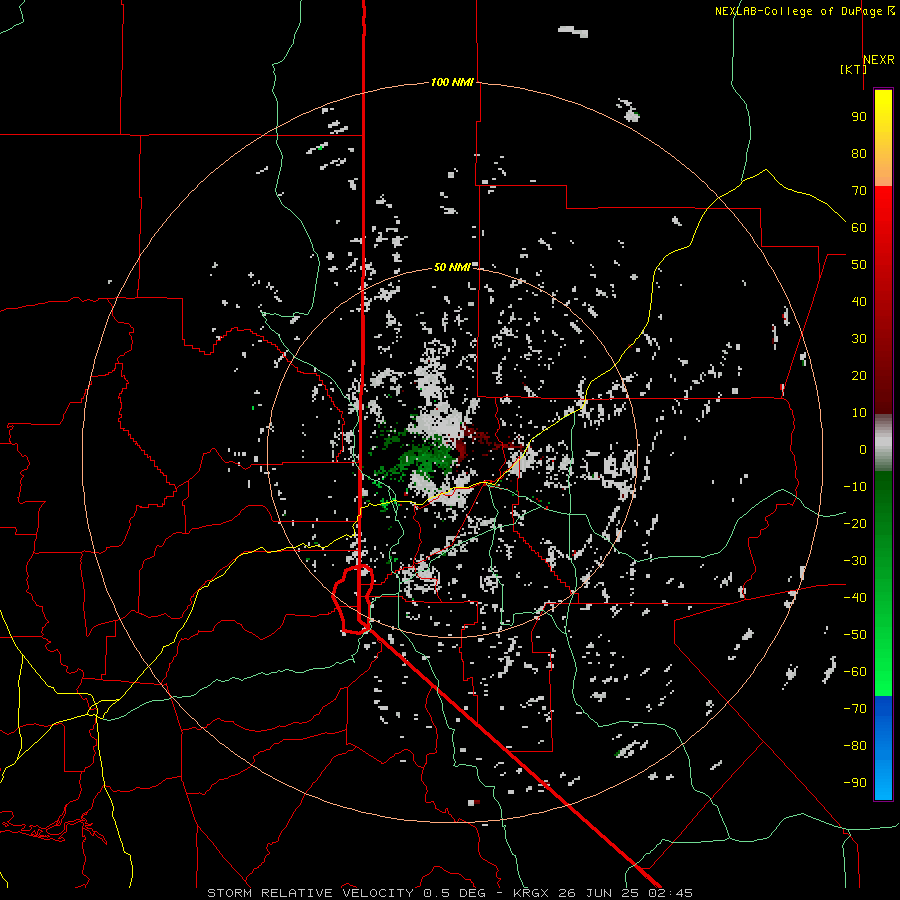Click the 50 NMI range ring label
This screenshot has height=900, width=900.
pos(452,267)
